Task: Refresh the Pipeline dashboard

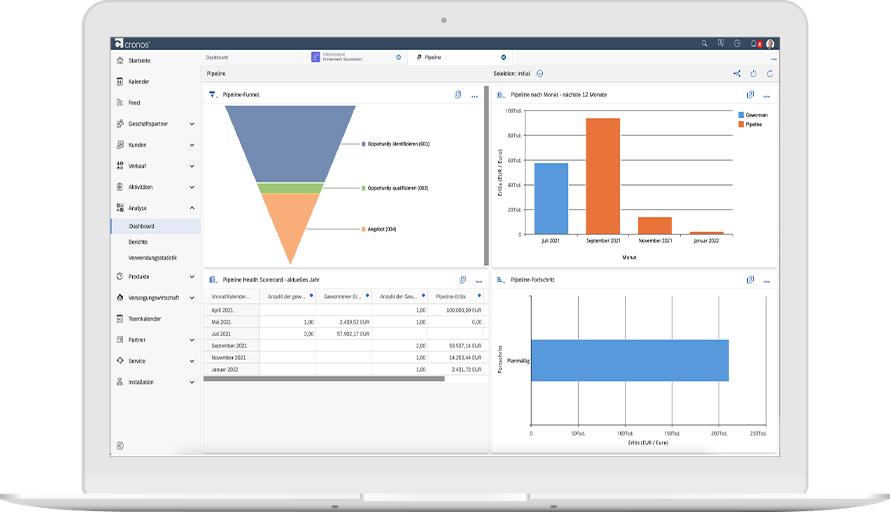Action: [x=769, y=73]
